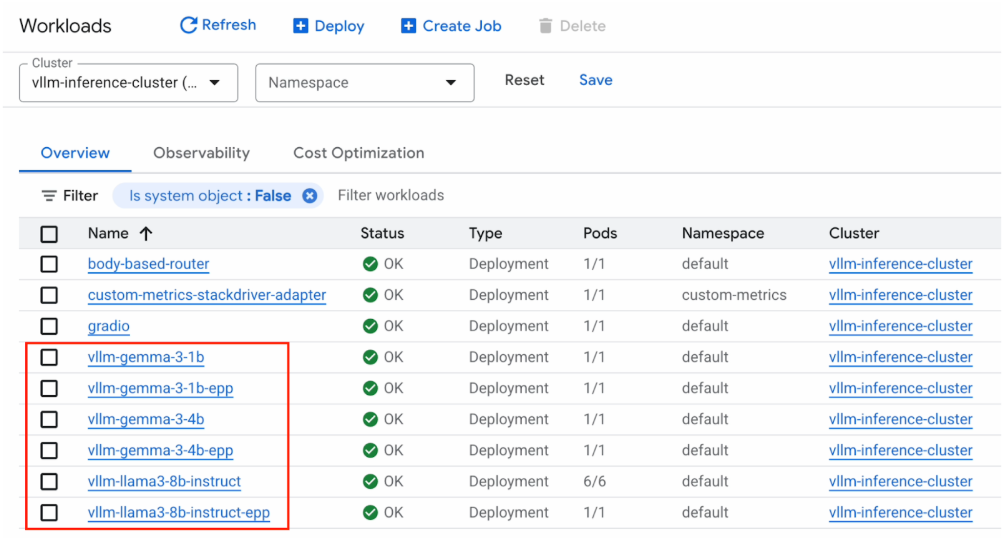Switch to the Overview tab

[75, 153]
